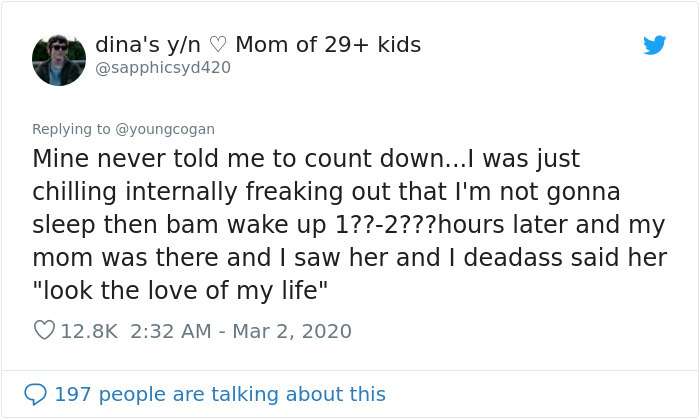This screenshot has width=700, height=419.
Task: Open the sapphicsyd420 profile avatar
Action: (59, 59)
